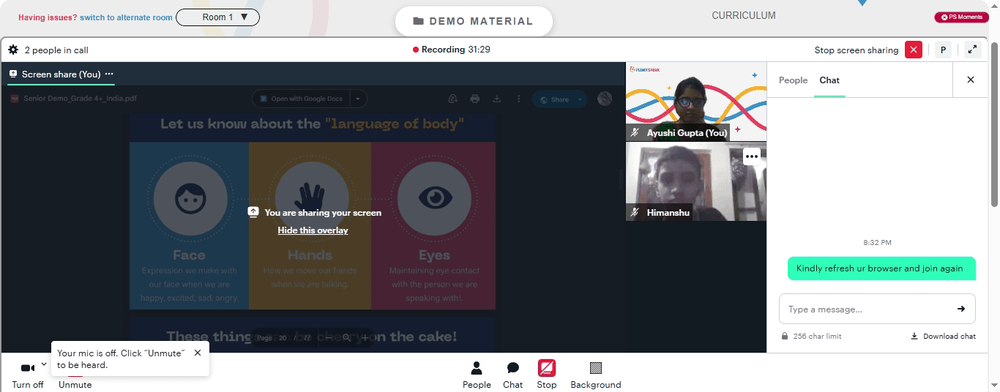Click the P button in header

tap(943, 50)
